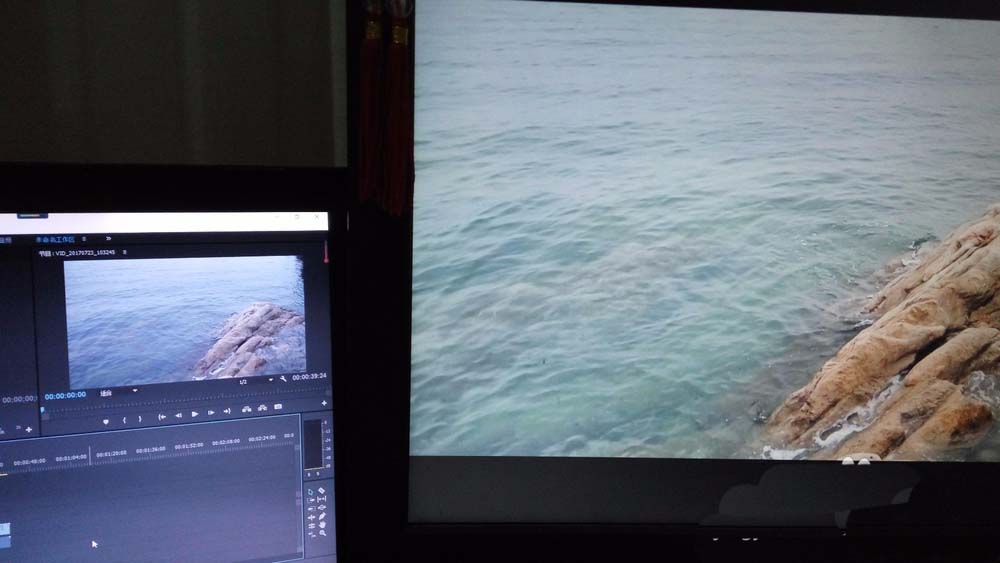Select the Ripple Edit tool
The width and height of the screenshot is (1000, 563).
click(x=311, y=517)
